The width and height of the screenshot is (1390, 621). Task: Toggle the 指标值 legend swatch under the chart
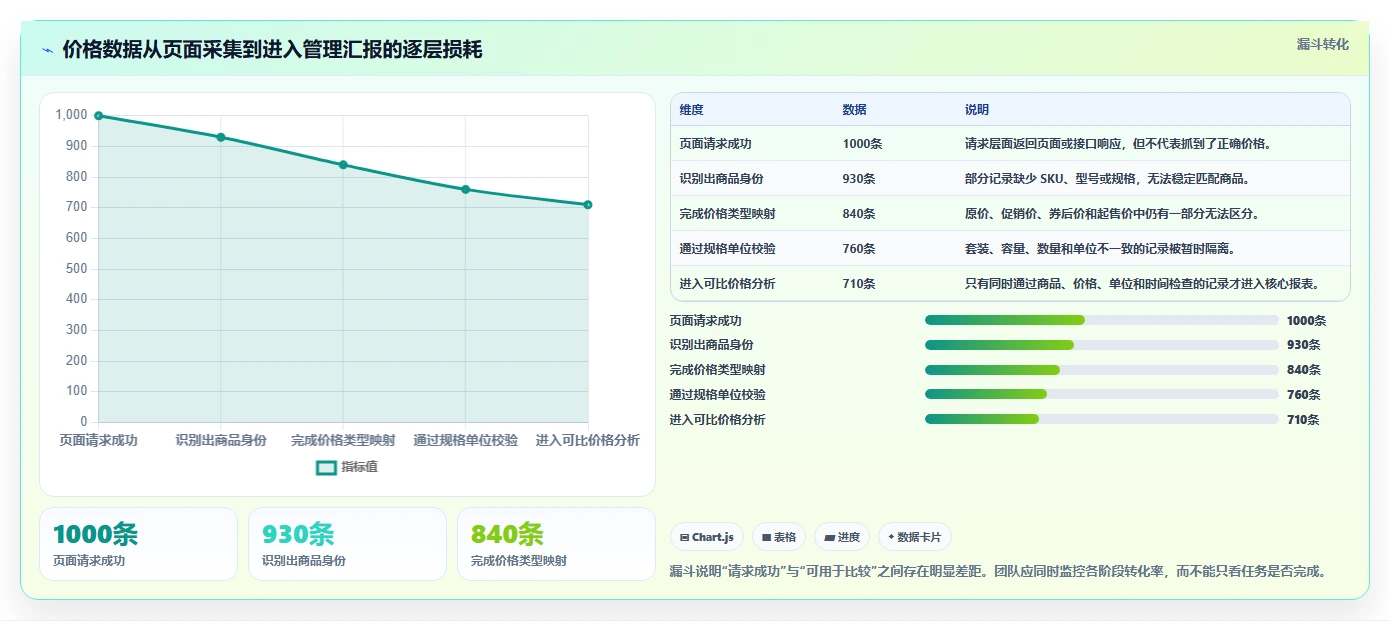tap(326, 467)
